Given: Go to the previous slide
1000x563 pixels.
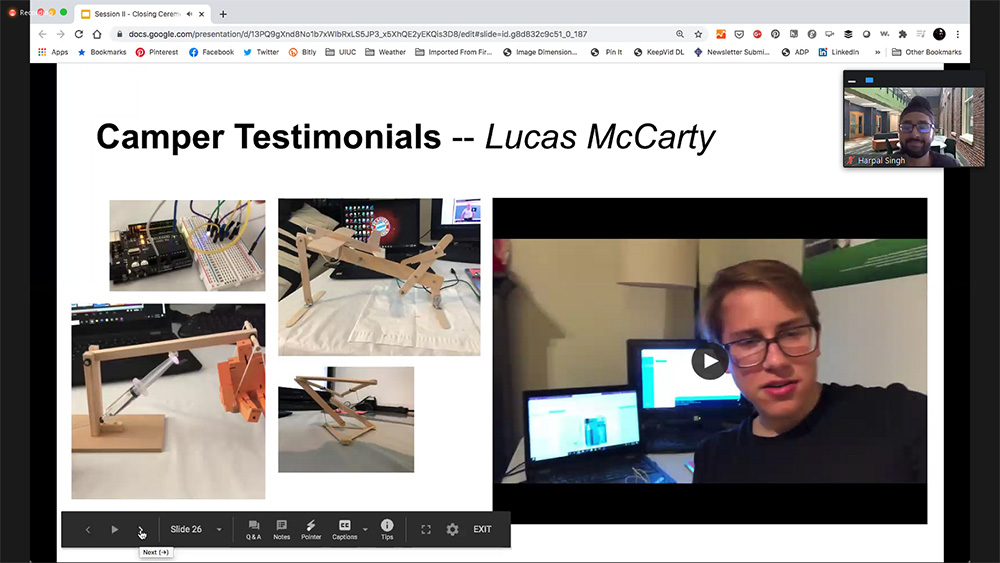Looking at the screenshot, I should [x=88, y=529].
